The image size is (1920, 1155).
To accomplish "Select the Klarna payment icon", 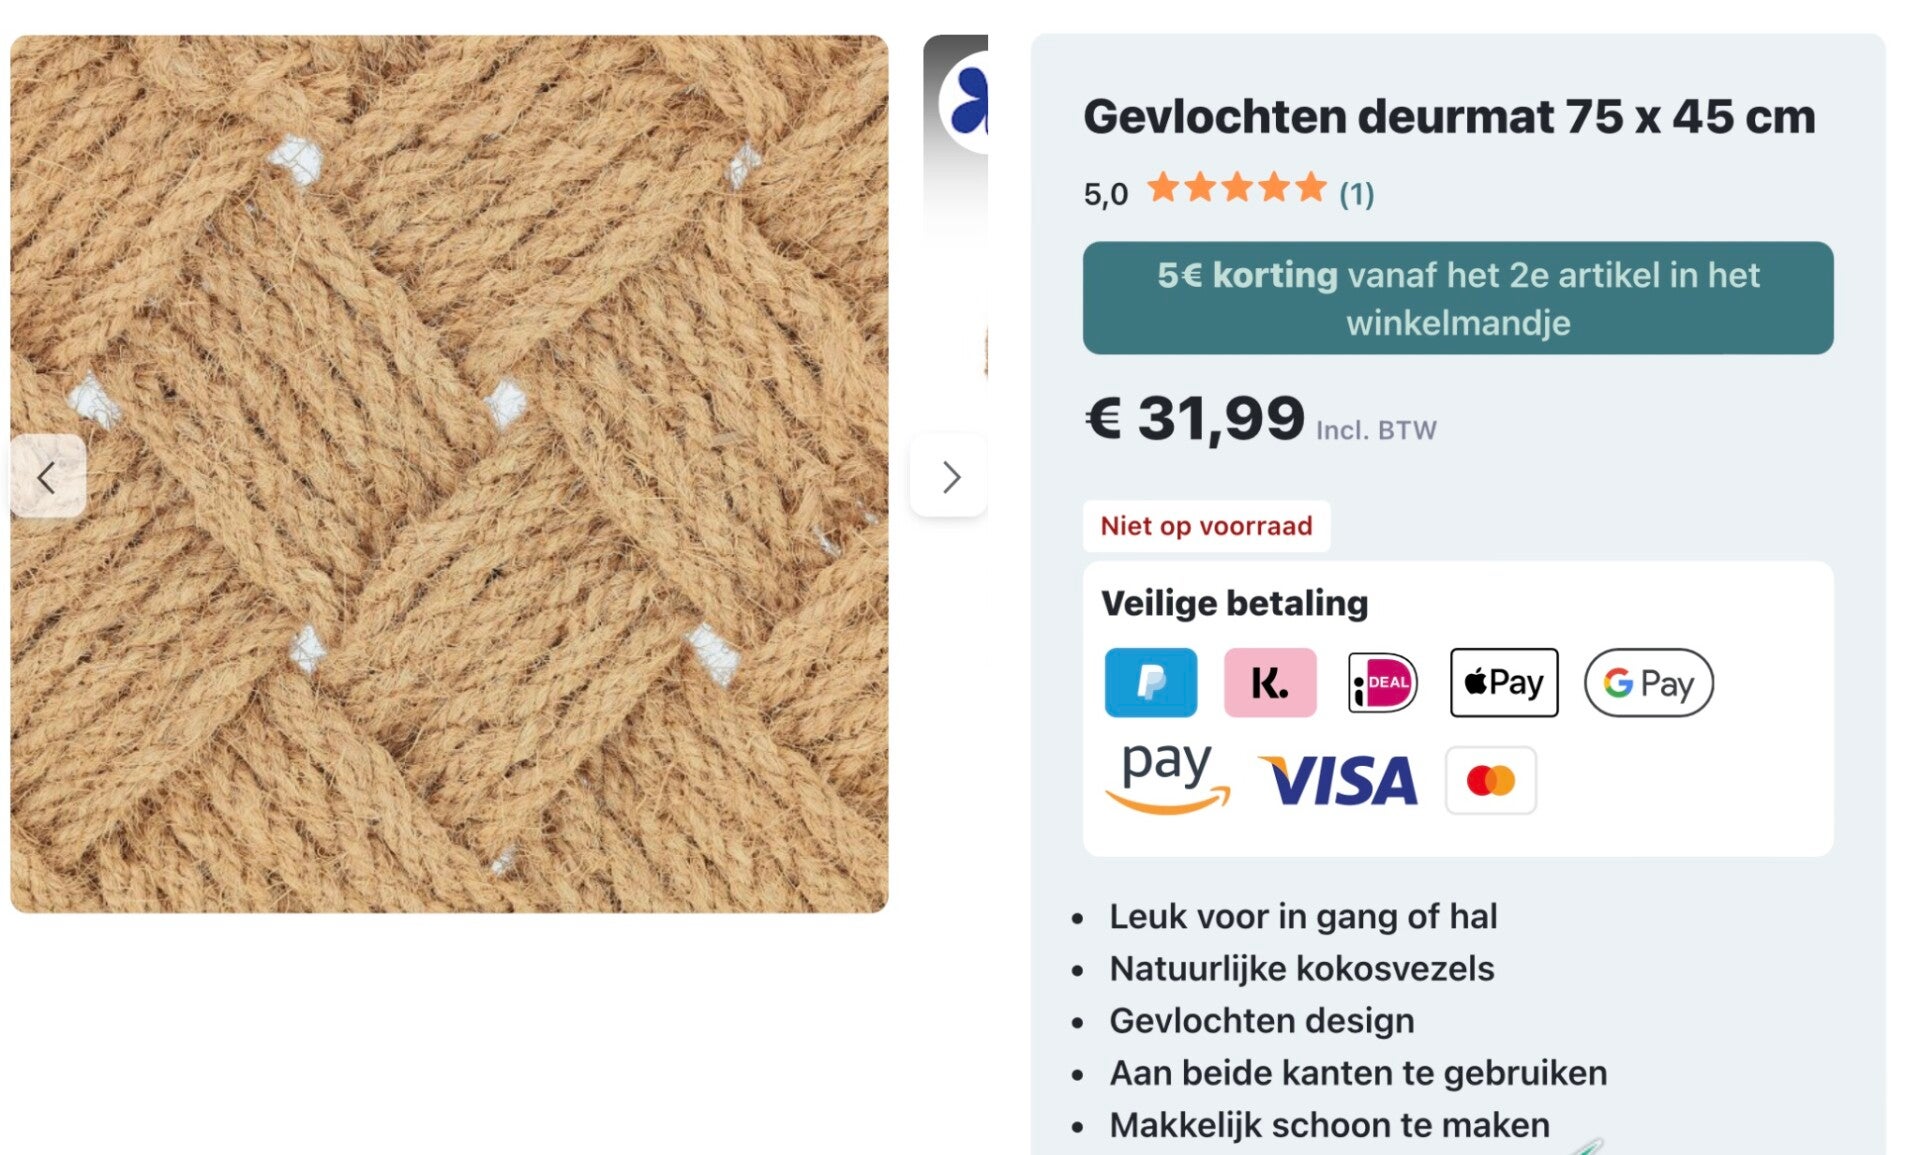I will (1270, 682).
